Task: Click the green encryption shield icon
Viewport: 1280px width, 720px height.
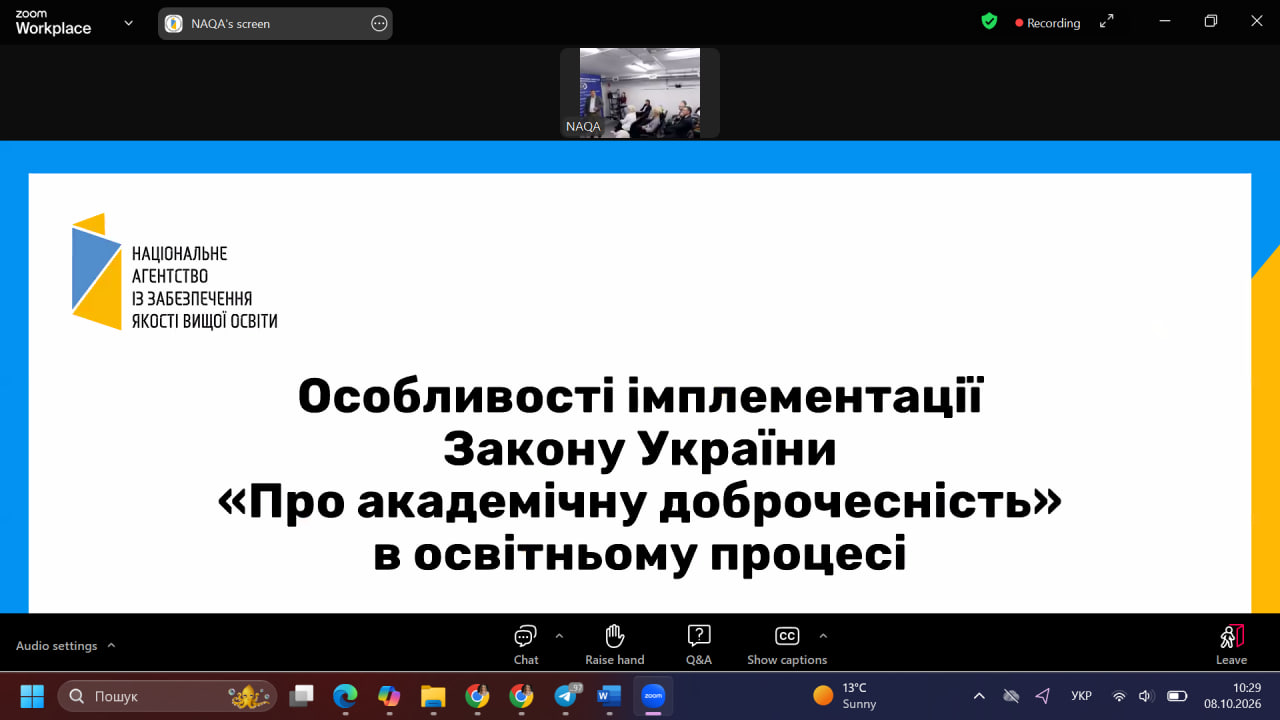Action: click(989, 21)
